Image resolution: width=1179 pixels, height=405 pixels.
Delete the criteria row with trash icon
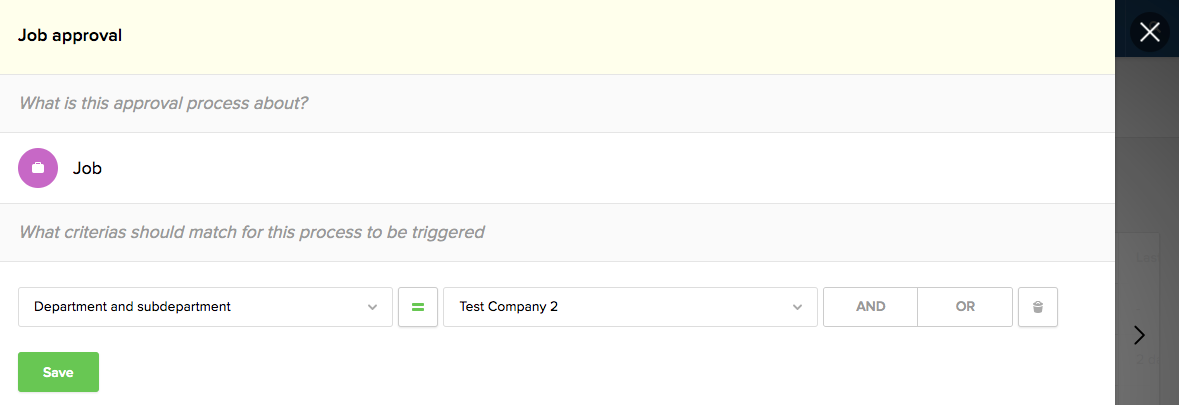tap(1038, 307)
